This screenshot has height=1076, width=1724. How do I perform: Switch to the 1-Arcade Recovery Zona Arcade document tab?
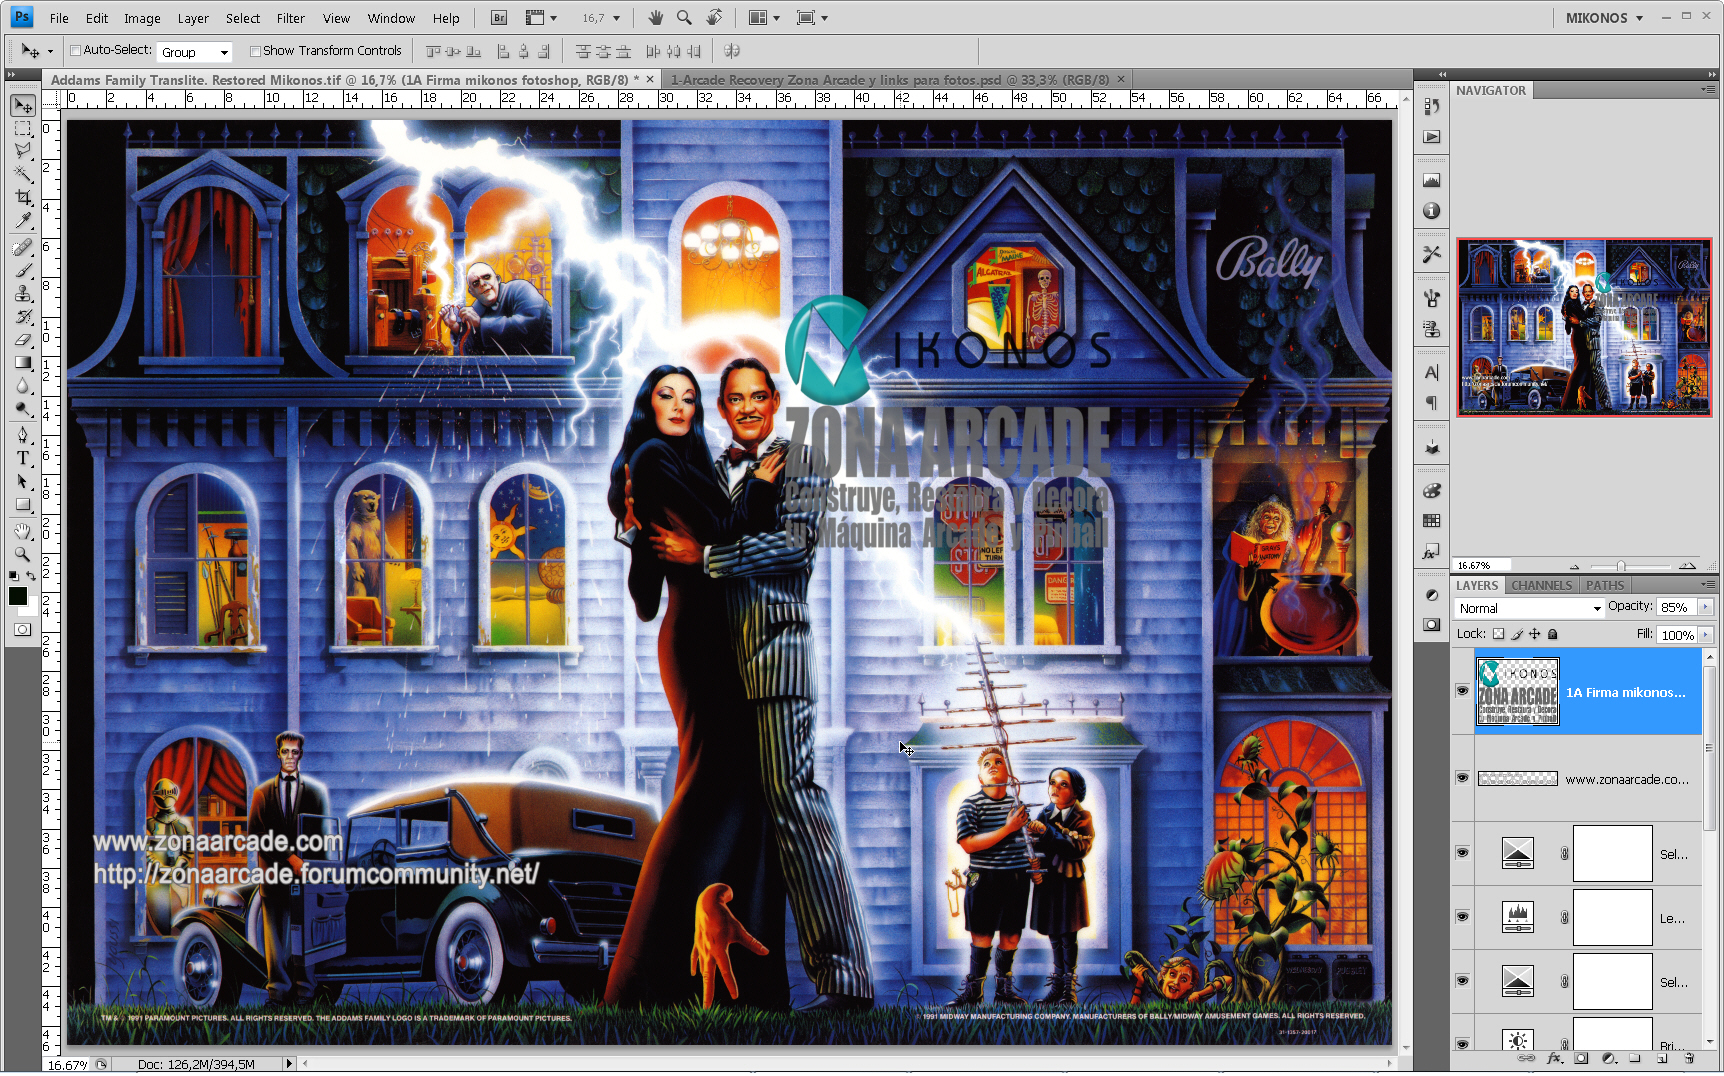click(x=890, y=80)
